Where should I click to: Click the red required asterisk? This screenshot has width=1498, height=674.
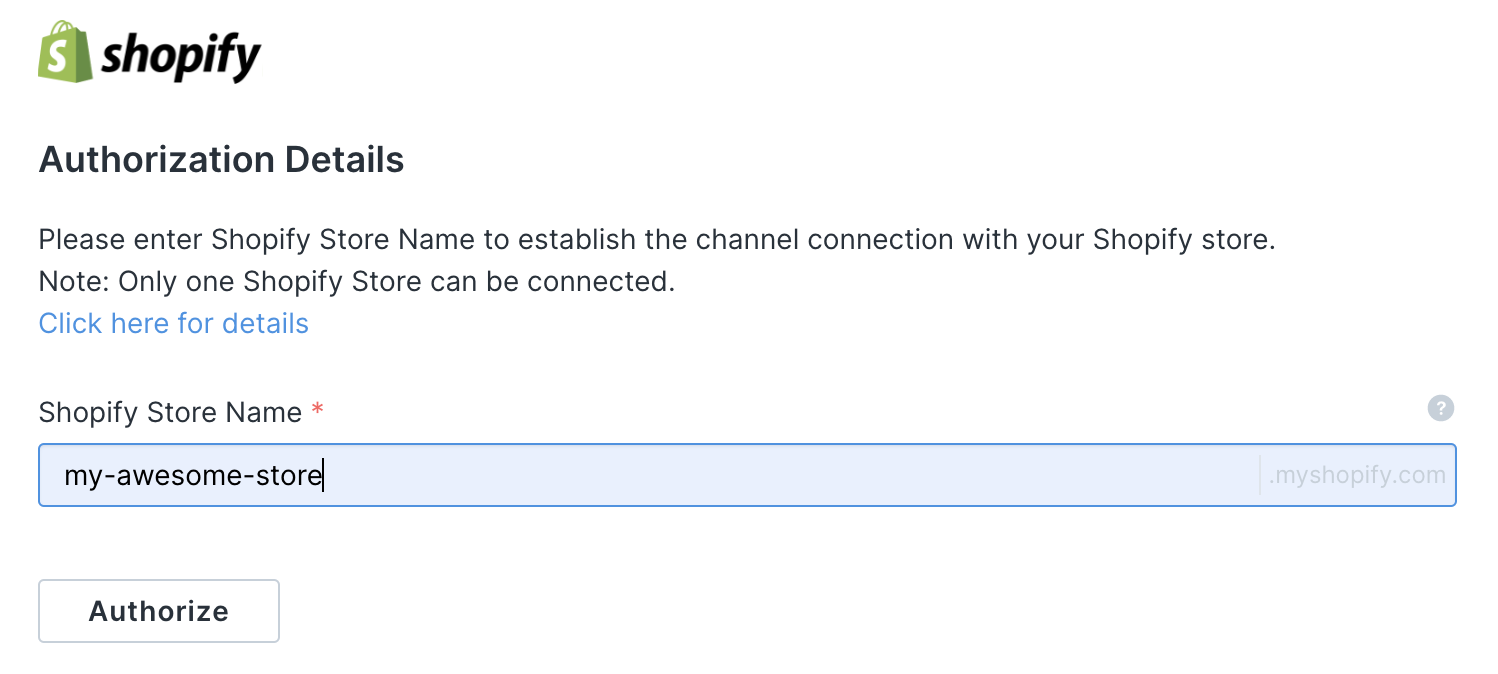(318, 411)
